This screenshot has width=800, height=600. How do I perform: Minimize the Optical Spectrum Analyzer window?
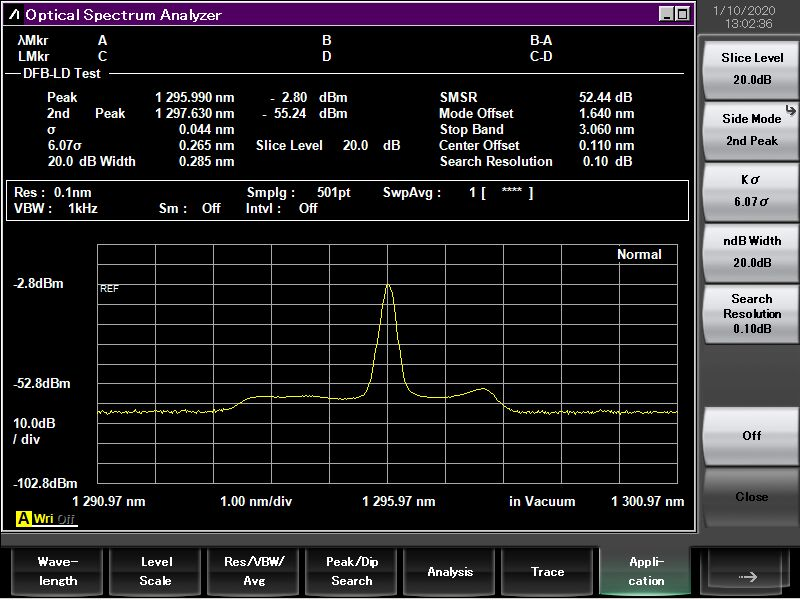(x=667, y=14)
